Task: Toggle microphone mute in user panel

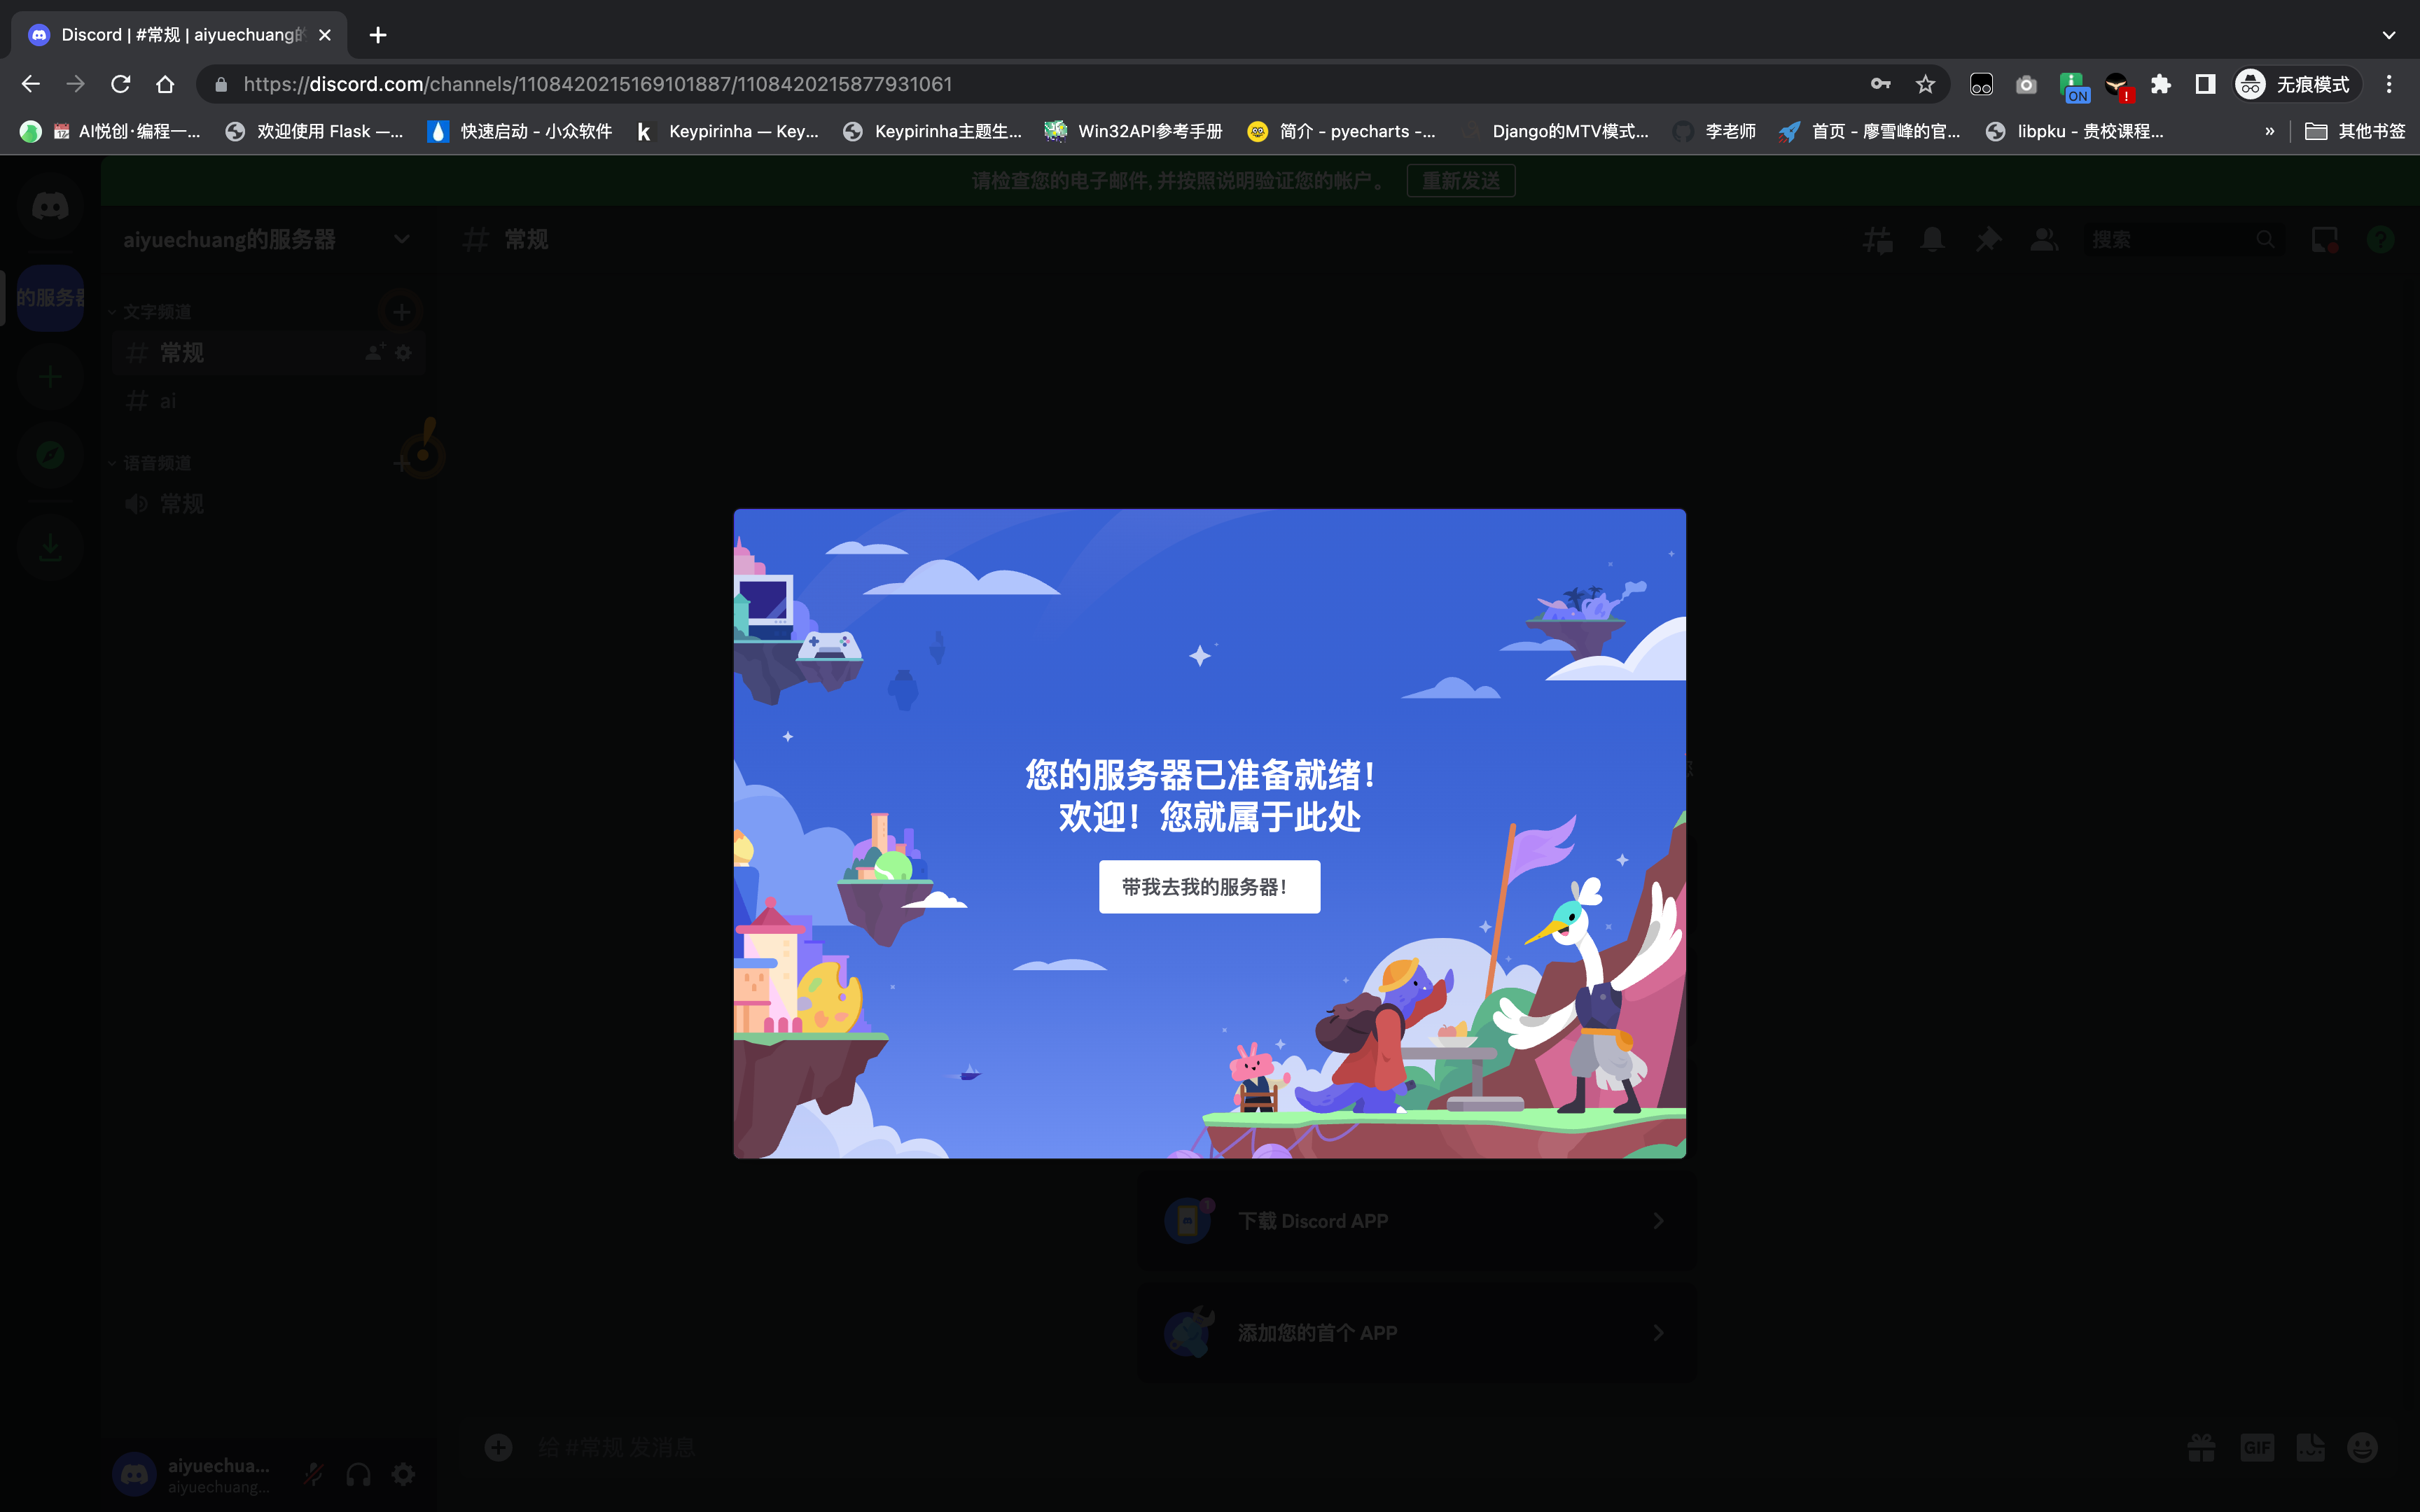Action: 314,1474
